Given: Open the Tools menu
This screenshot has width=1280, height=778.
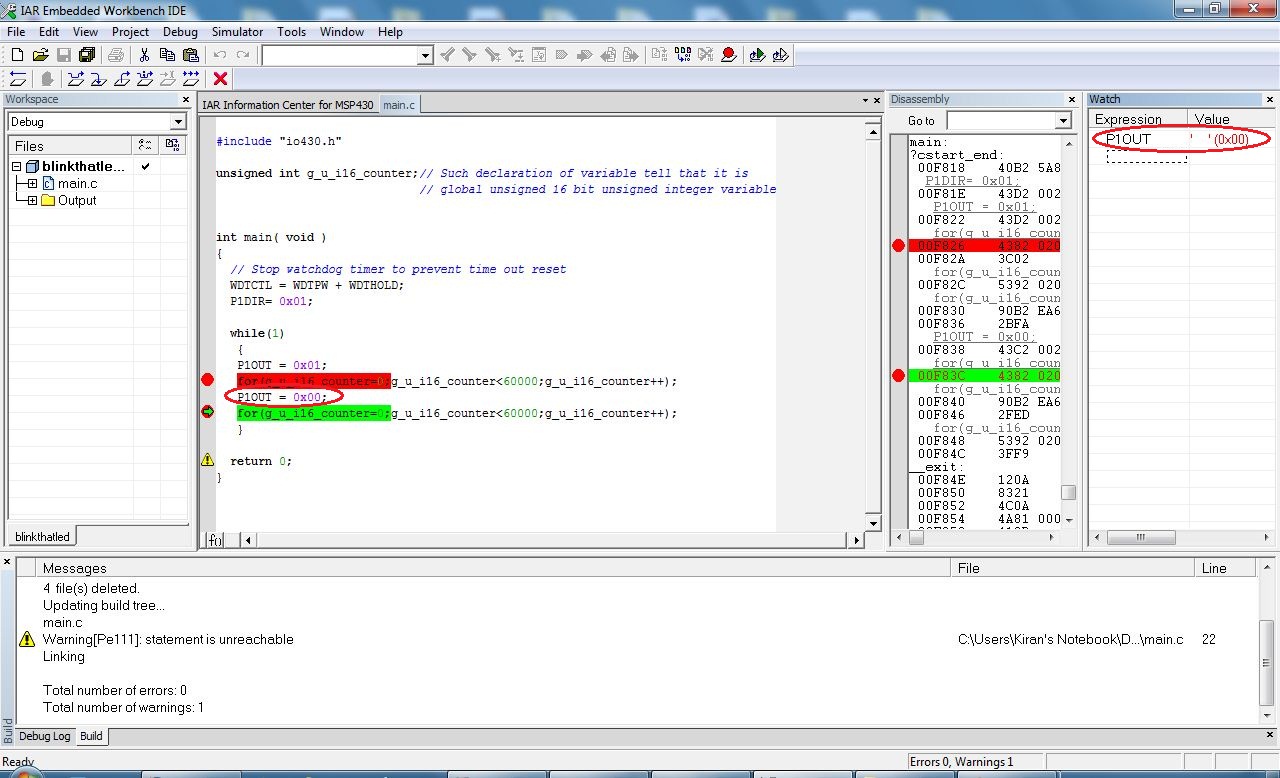Looking at the screenshot, I should click(x=291, y=31).
